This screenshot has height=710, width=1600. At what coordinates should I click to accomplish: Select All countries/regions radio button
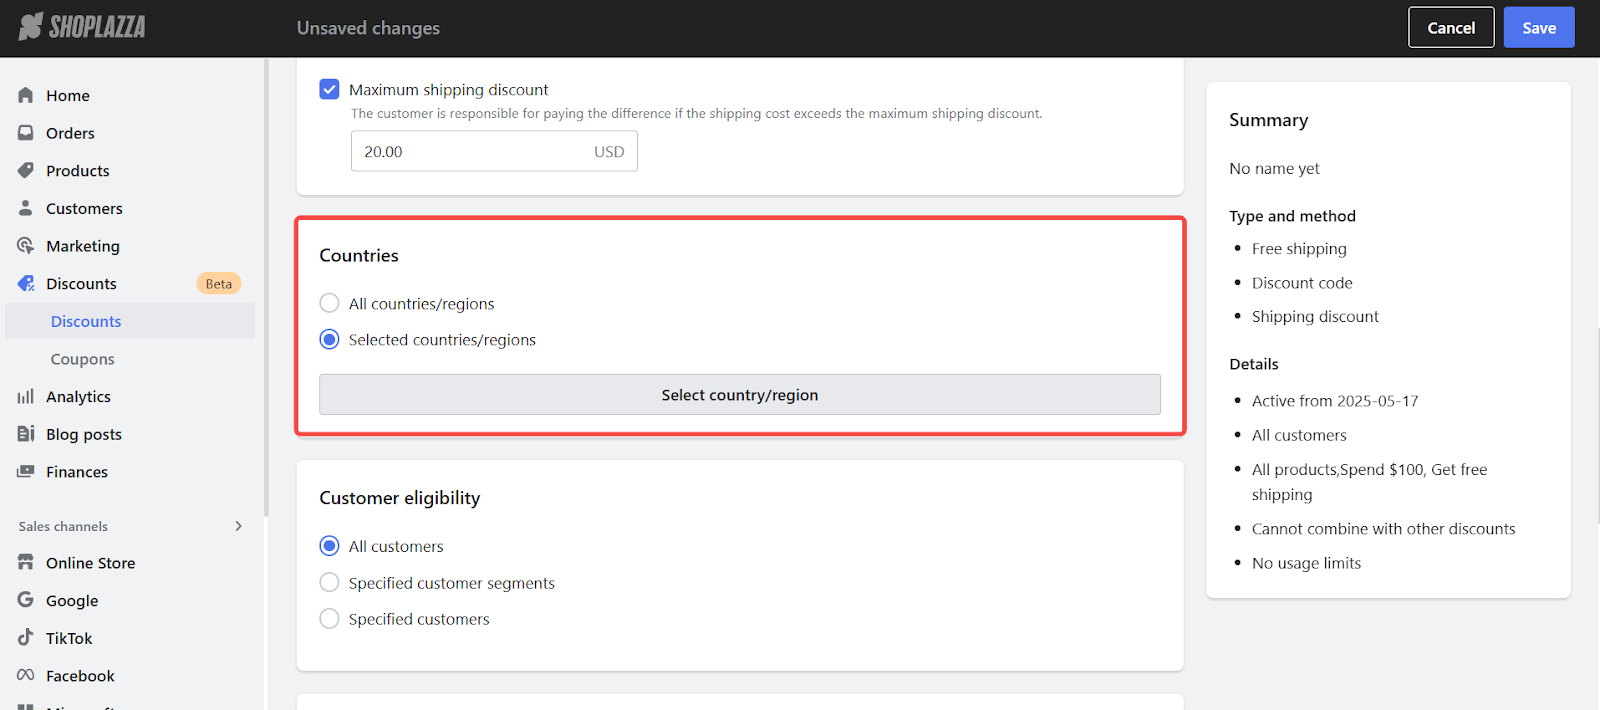(329, 303)
